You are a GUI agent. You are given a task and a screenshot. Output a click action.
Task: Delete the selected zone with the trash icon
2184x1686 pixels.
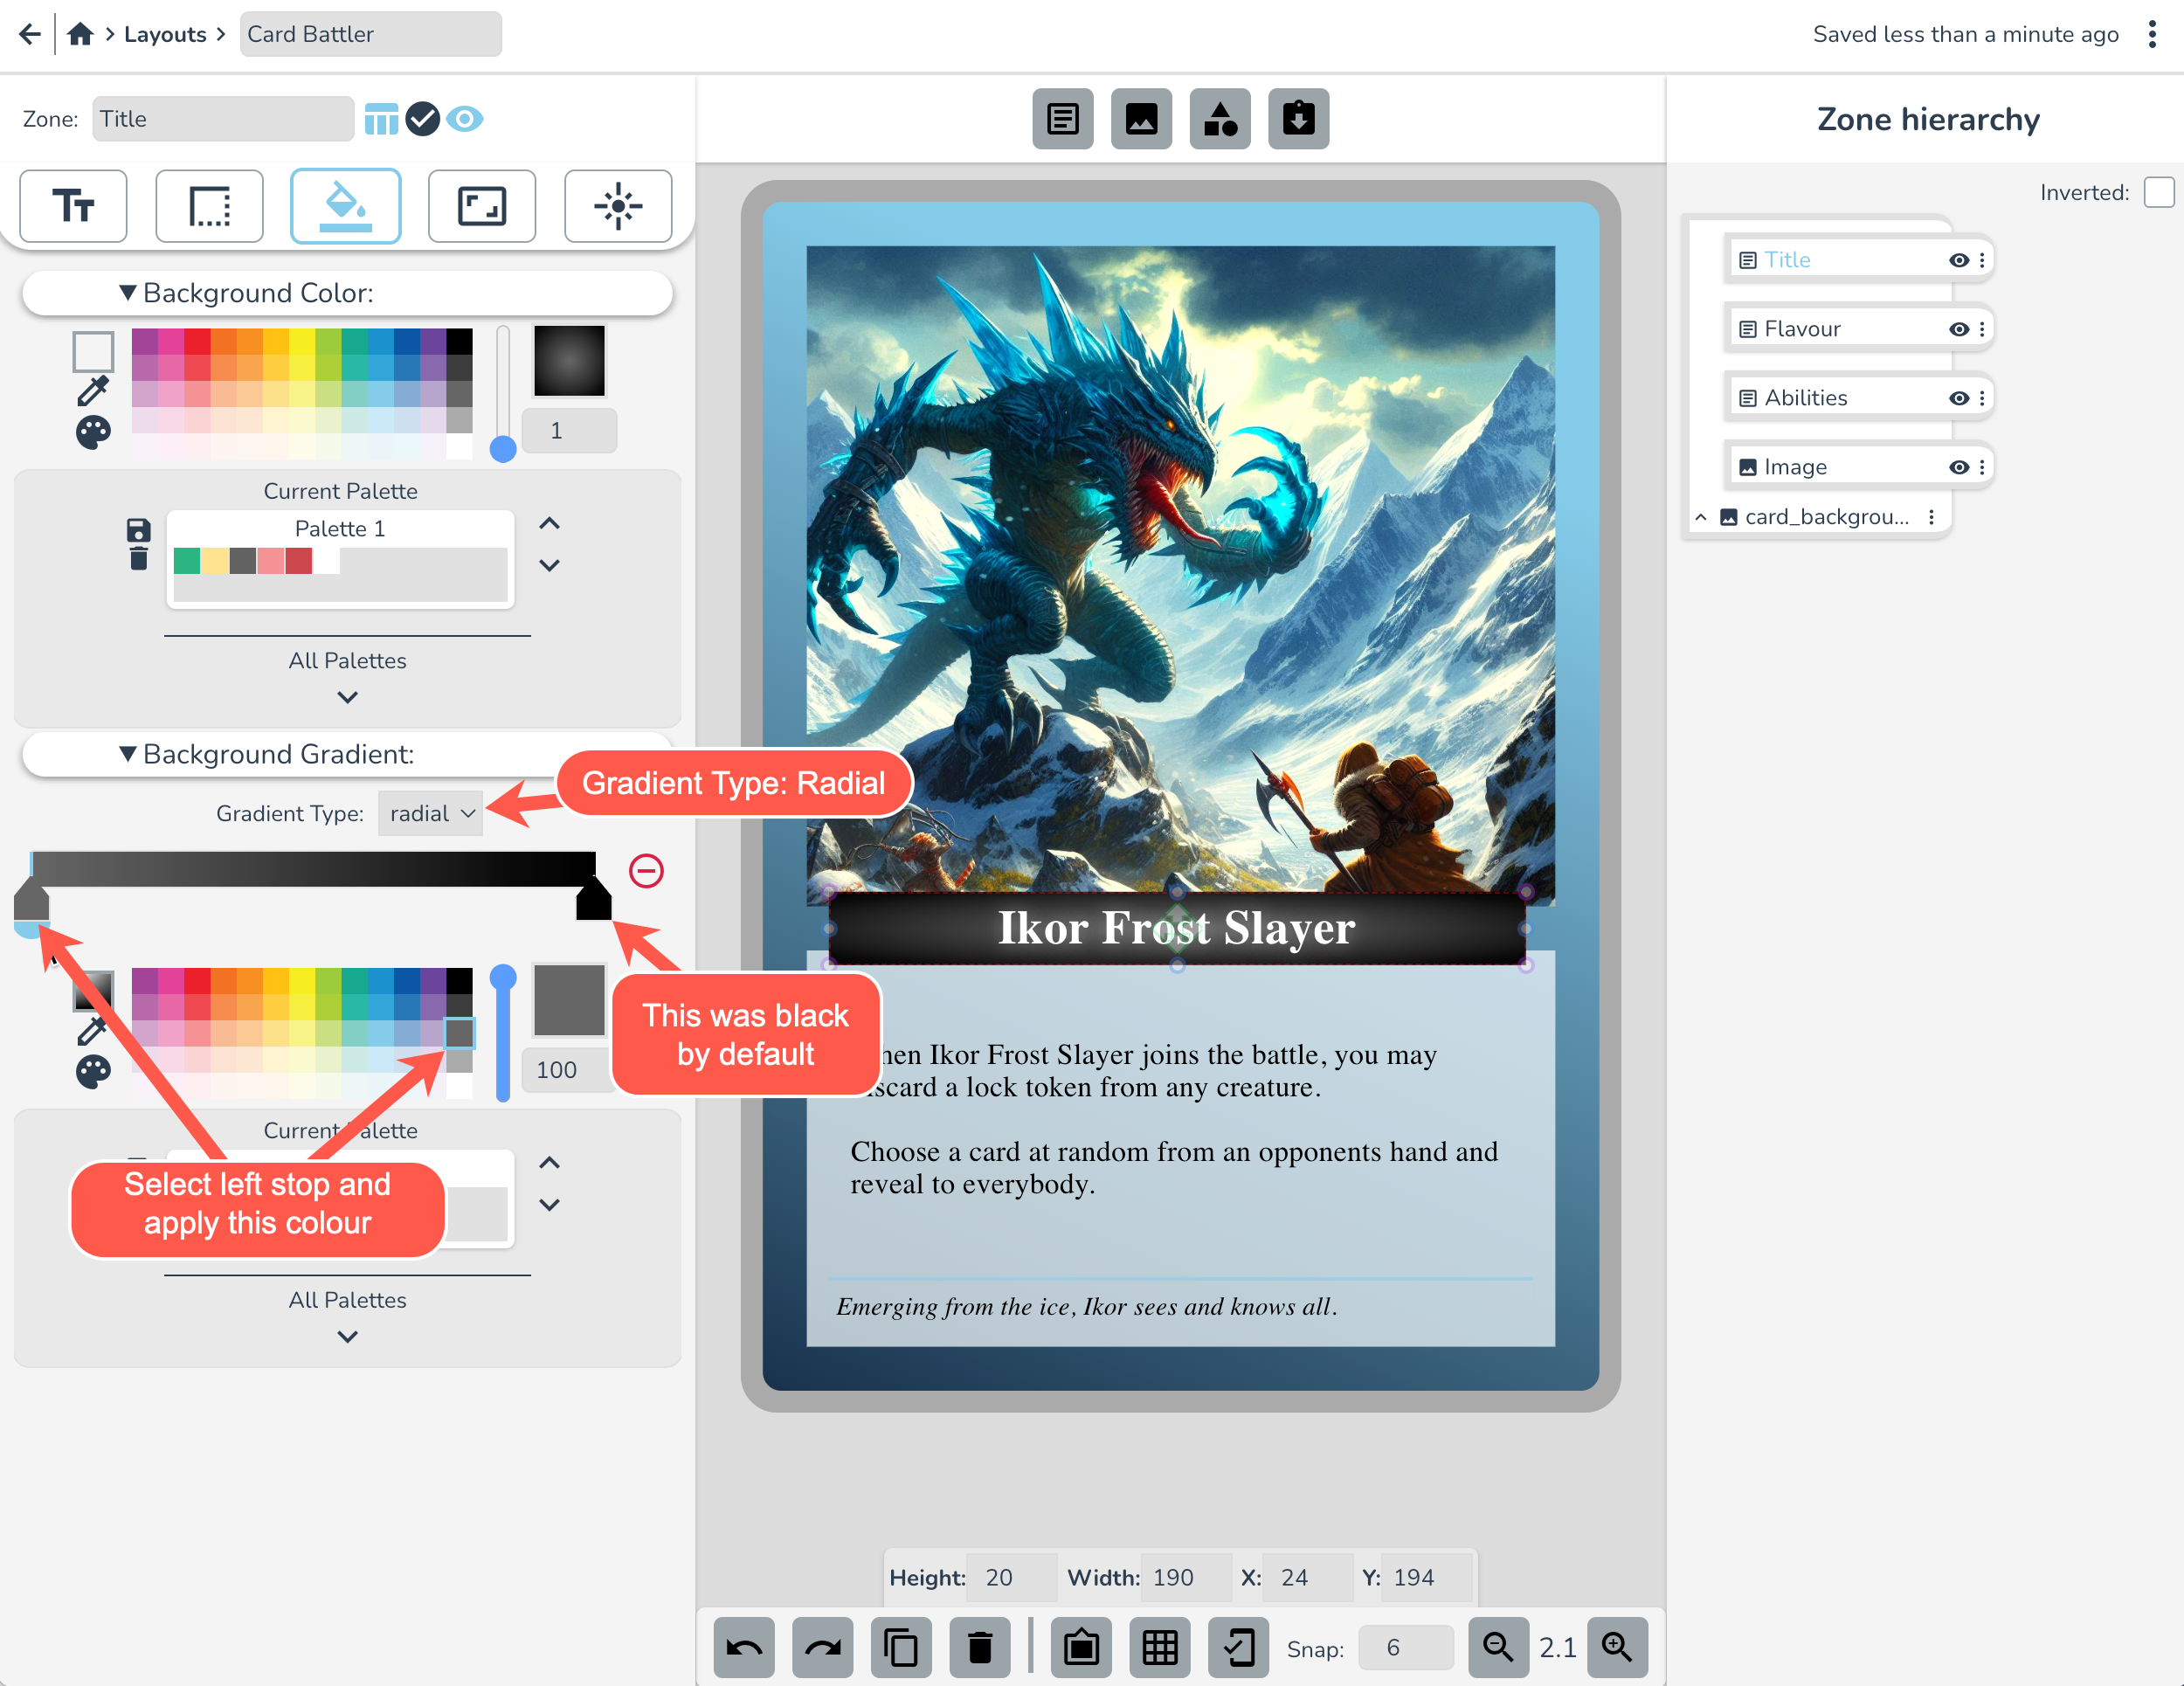click(980, 1646)
